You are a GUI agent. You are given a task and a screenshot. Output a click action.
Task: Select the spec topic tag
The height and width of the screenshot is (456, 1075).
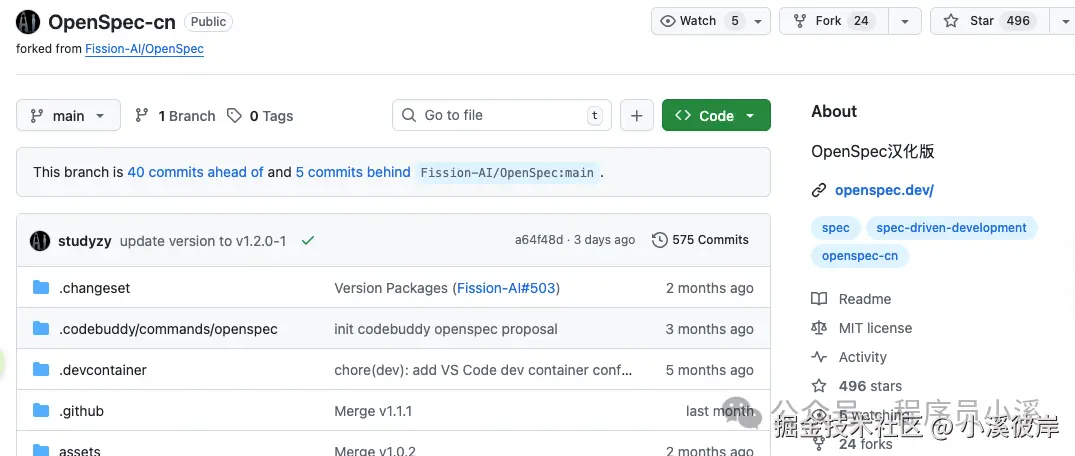(835, 228)
